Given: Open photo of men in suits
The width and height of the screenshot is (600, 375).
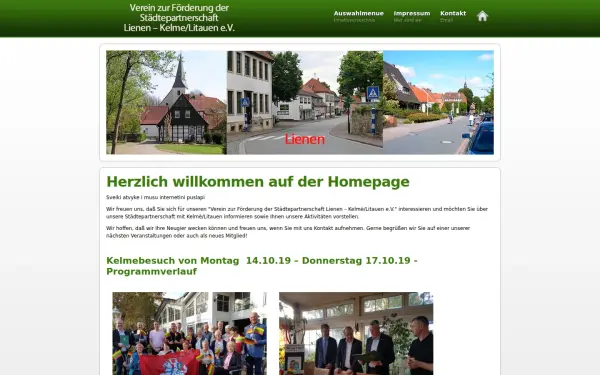Looking at the screenshot, I should coord(356,334).
